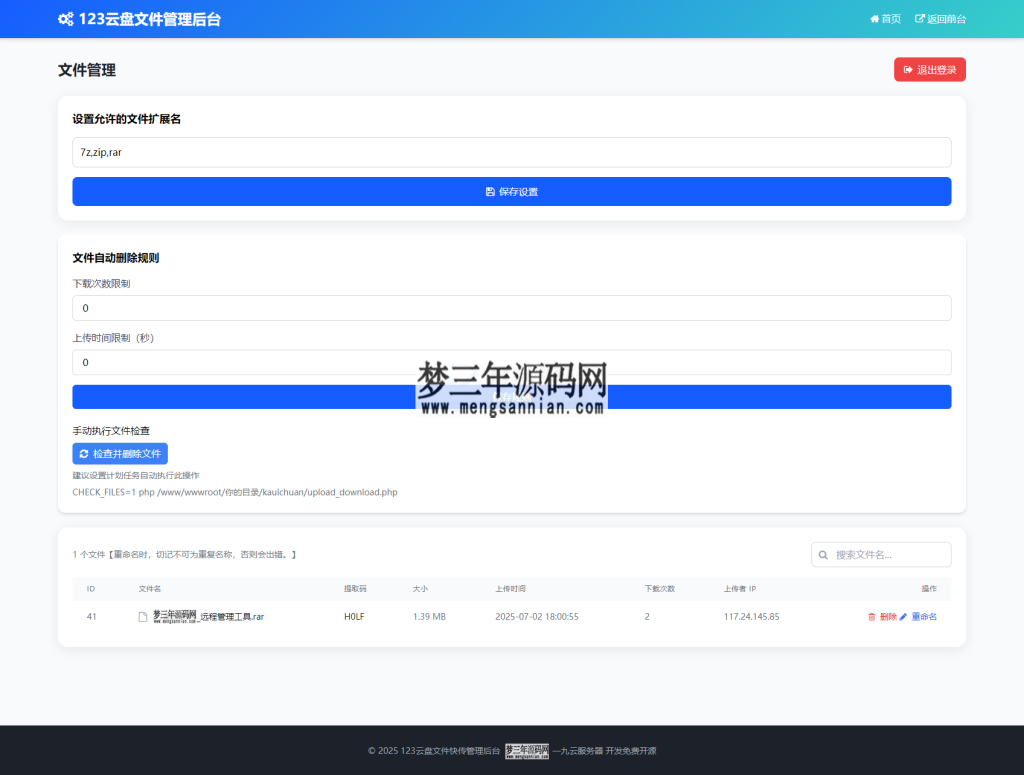1024x775 pixels.
Task: Click the allowed extensions field containing 7z,zip,rar
Action: coord(512,152)
